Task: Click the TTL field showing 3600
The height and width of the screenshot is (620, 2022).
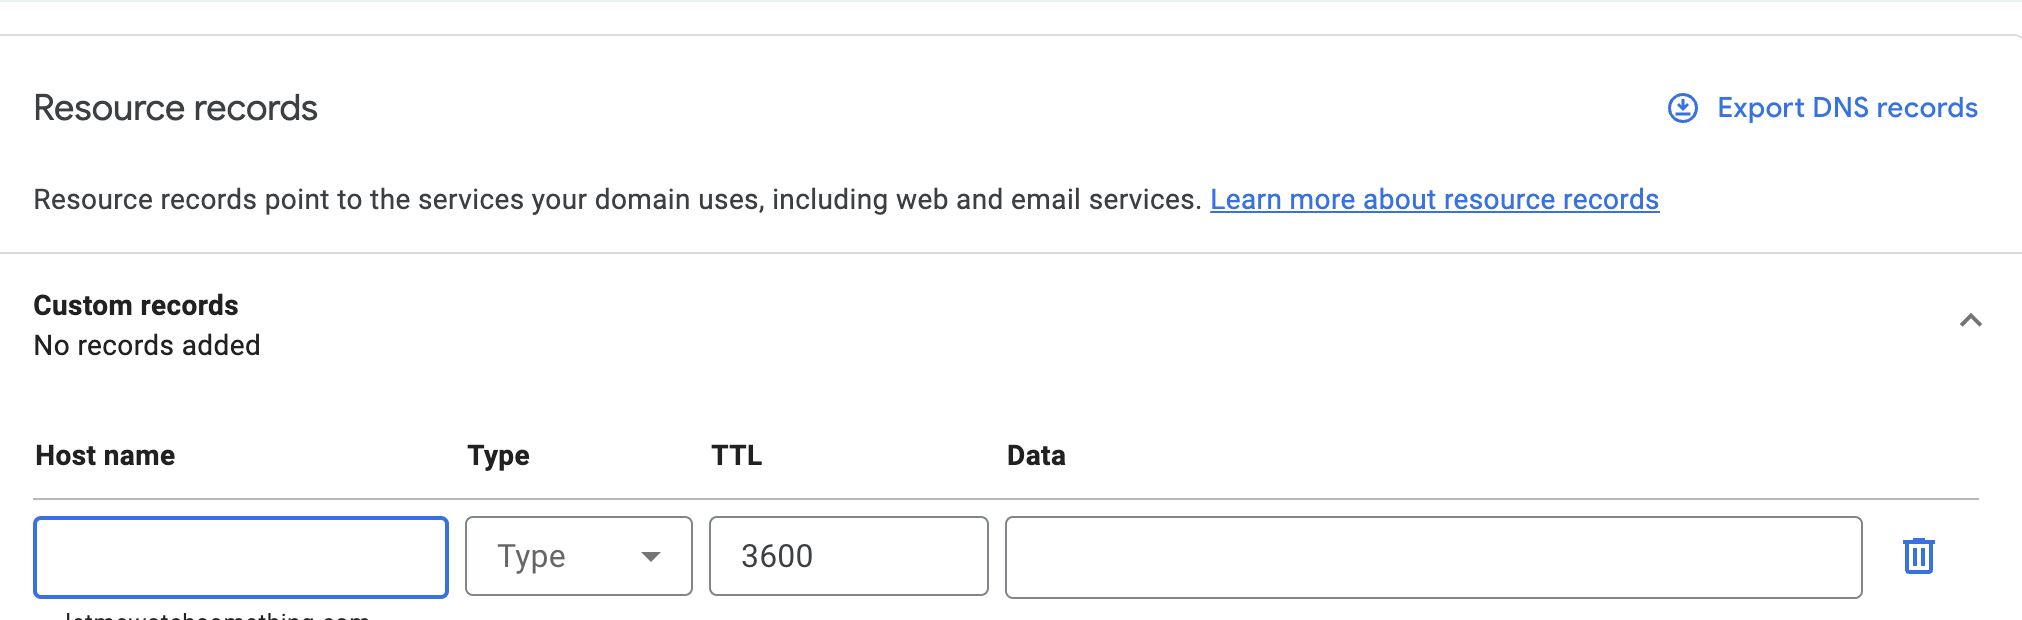Action: [x=848, y=556]
